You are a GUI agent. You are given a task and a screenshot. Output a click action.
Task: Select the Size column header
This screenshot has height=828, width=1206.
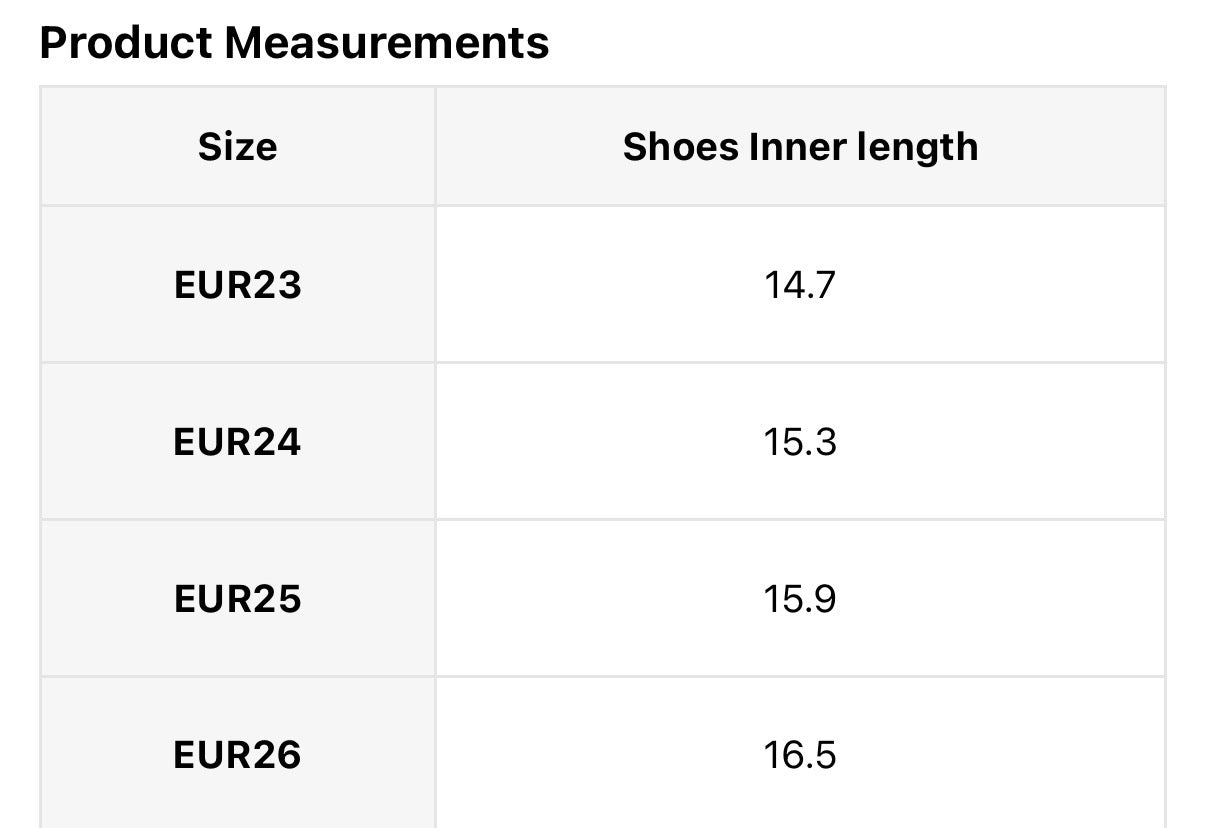click(x=237, y=147)
